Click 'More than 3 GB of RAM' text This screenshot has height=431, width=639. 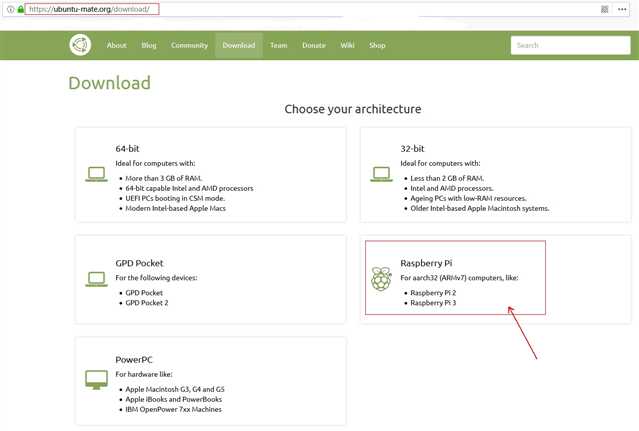pyautogui.click(x=163, y=178)
